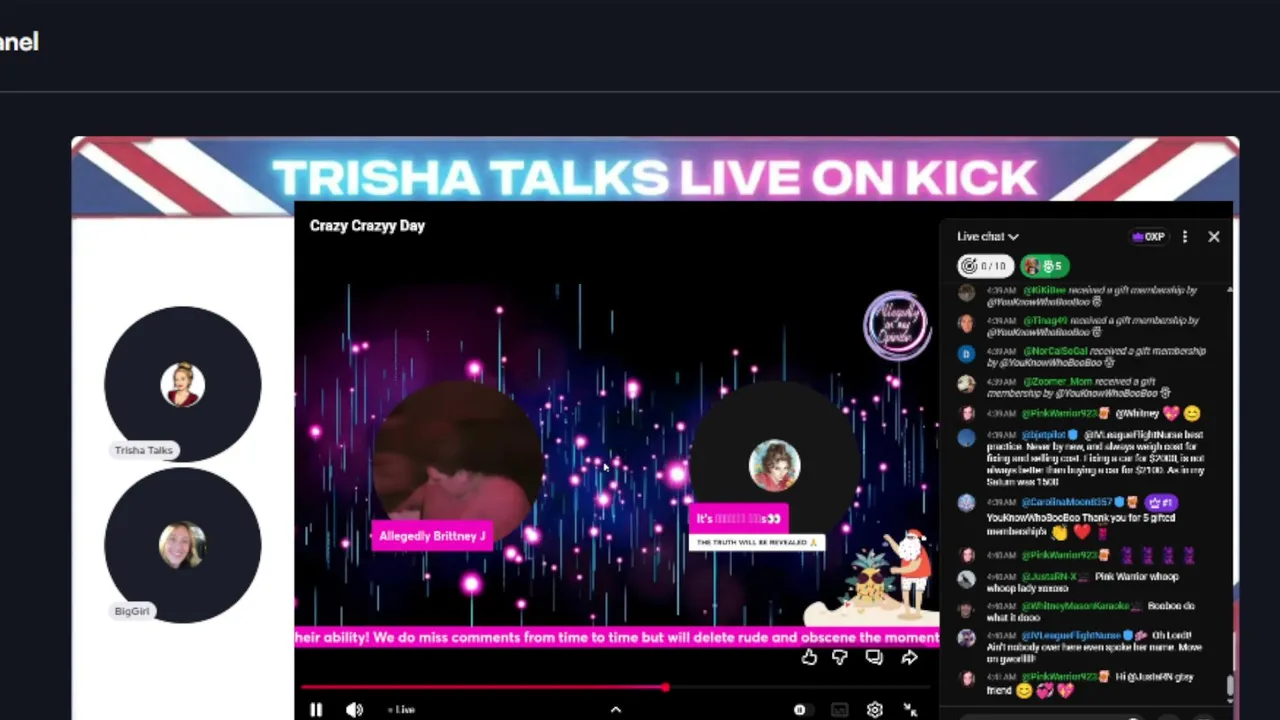Open live chat three-dot menu
The height and width of the screenshot is (720, 1280).
click(x=1185, y=237)
